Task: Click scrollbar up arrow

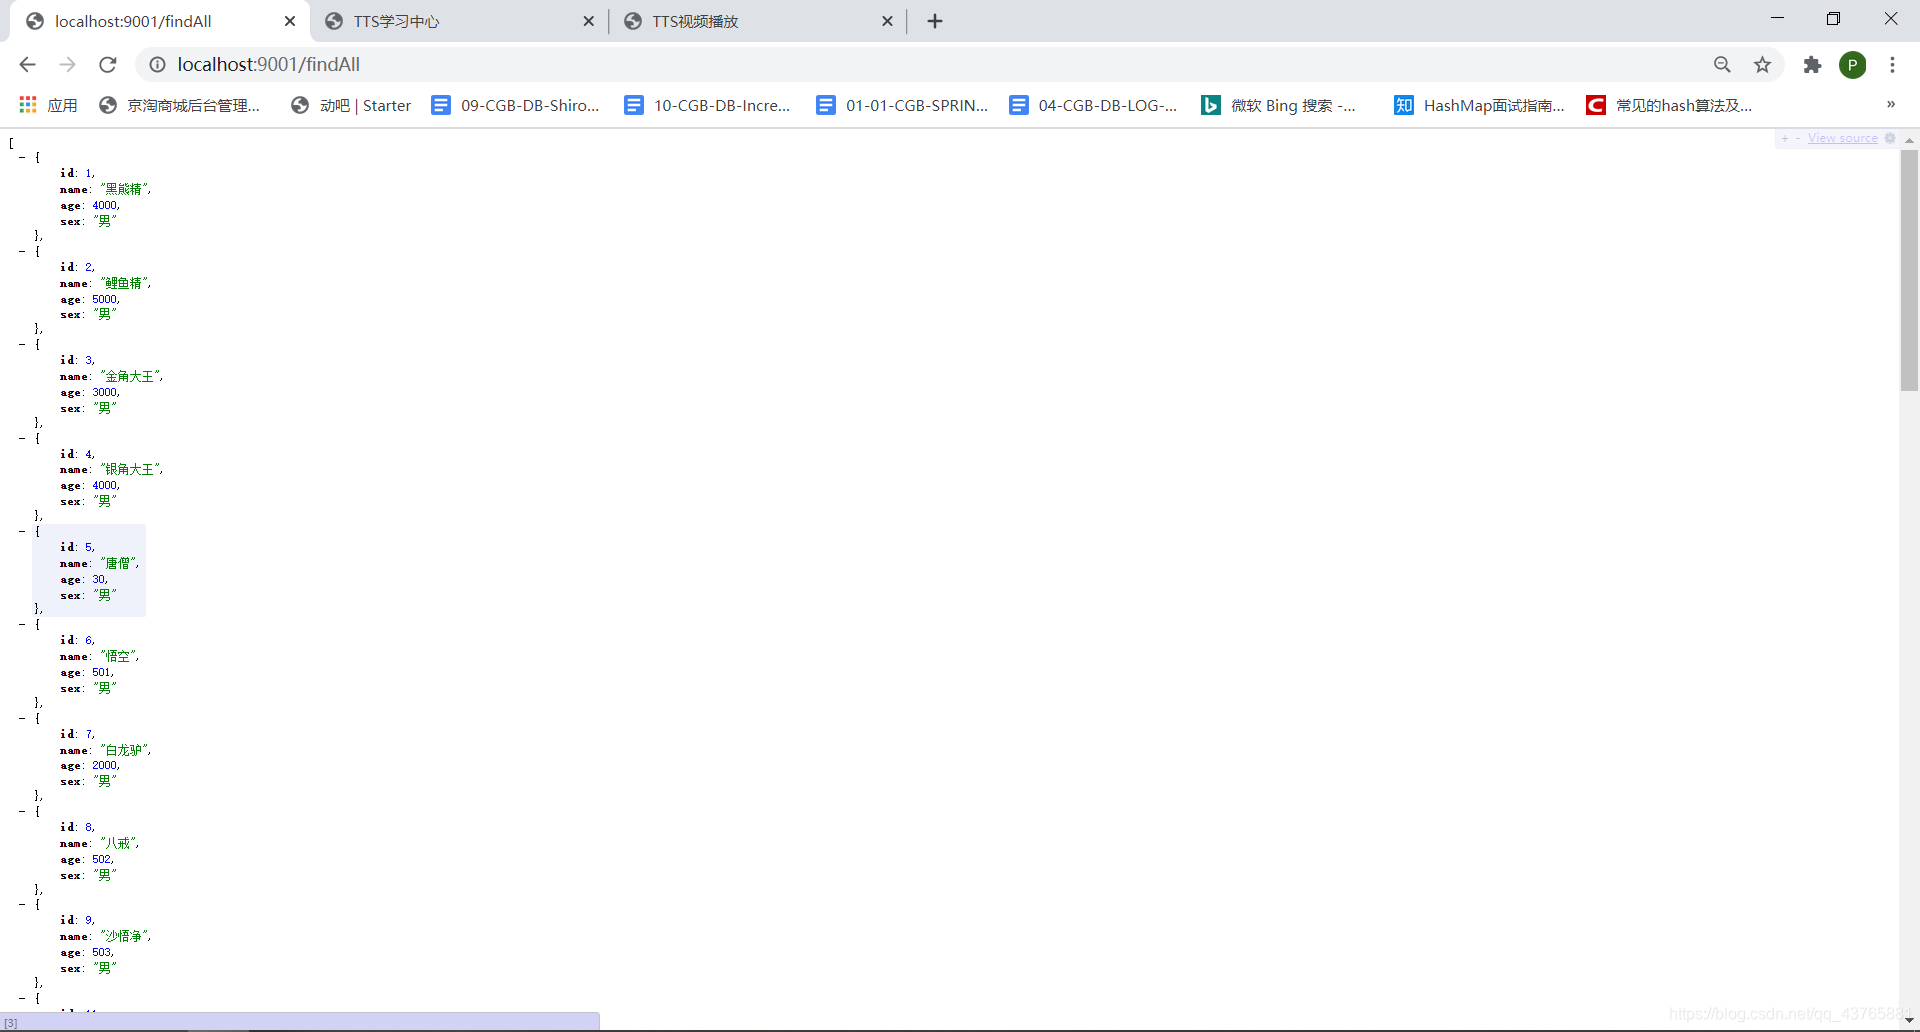Action: pyautogui.click(x=1909, y=140)
